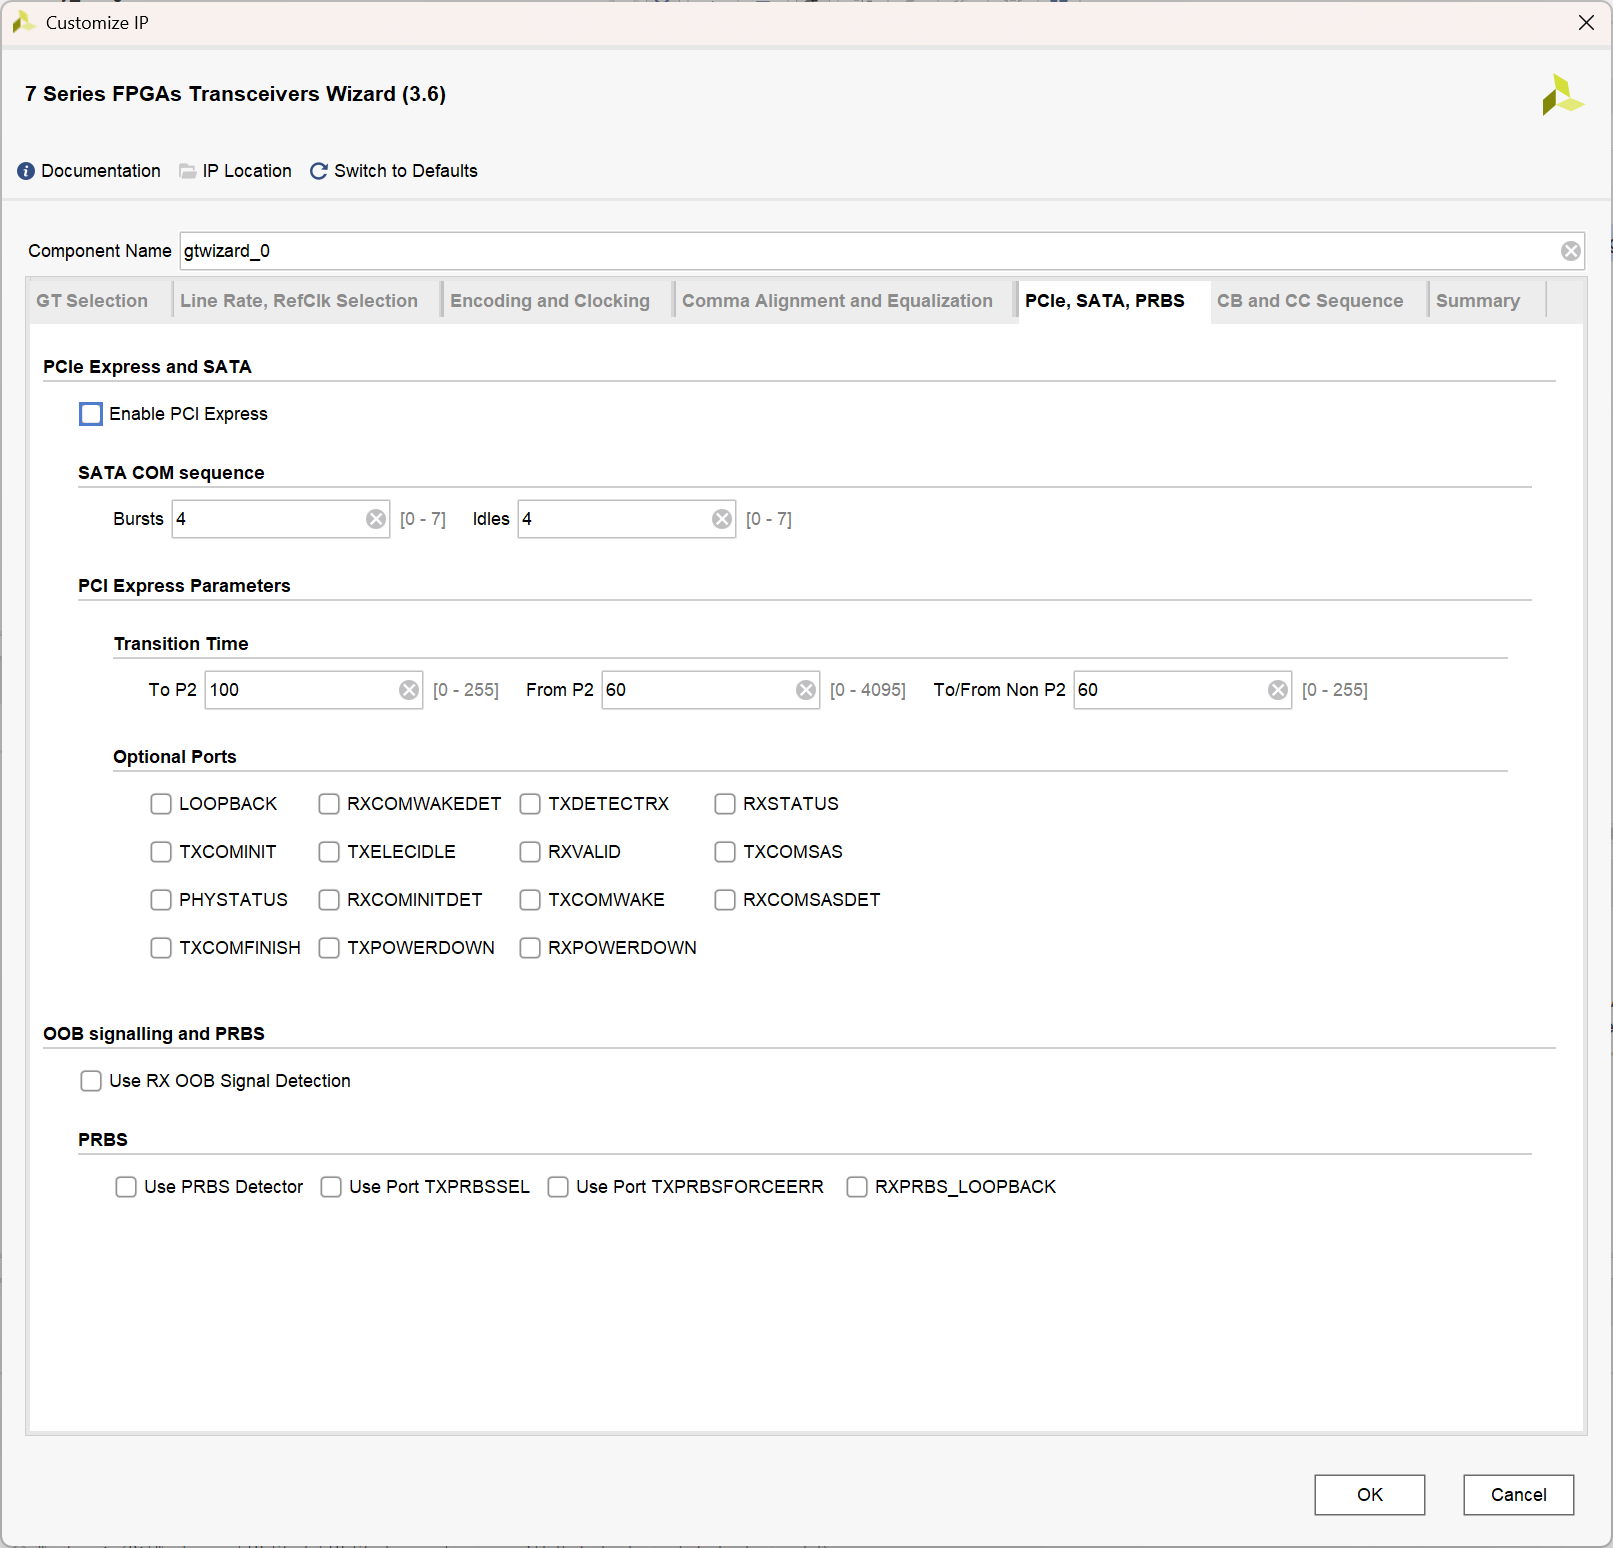Click the Cancel button
Screen dimensions: 1613x1548
click(x=1519, y=1495)
